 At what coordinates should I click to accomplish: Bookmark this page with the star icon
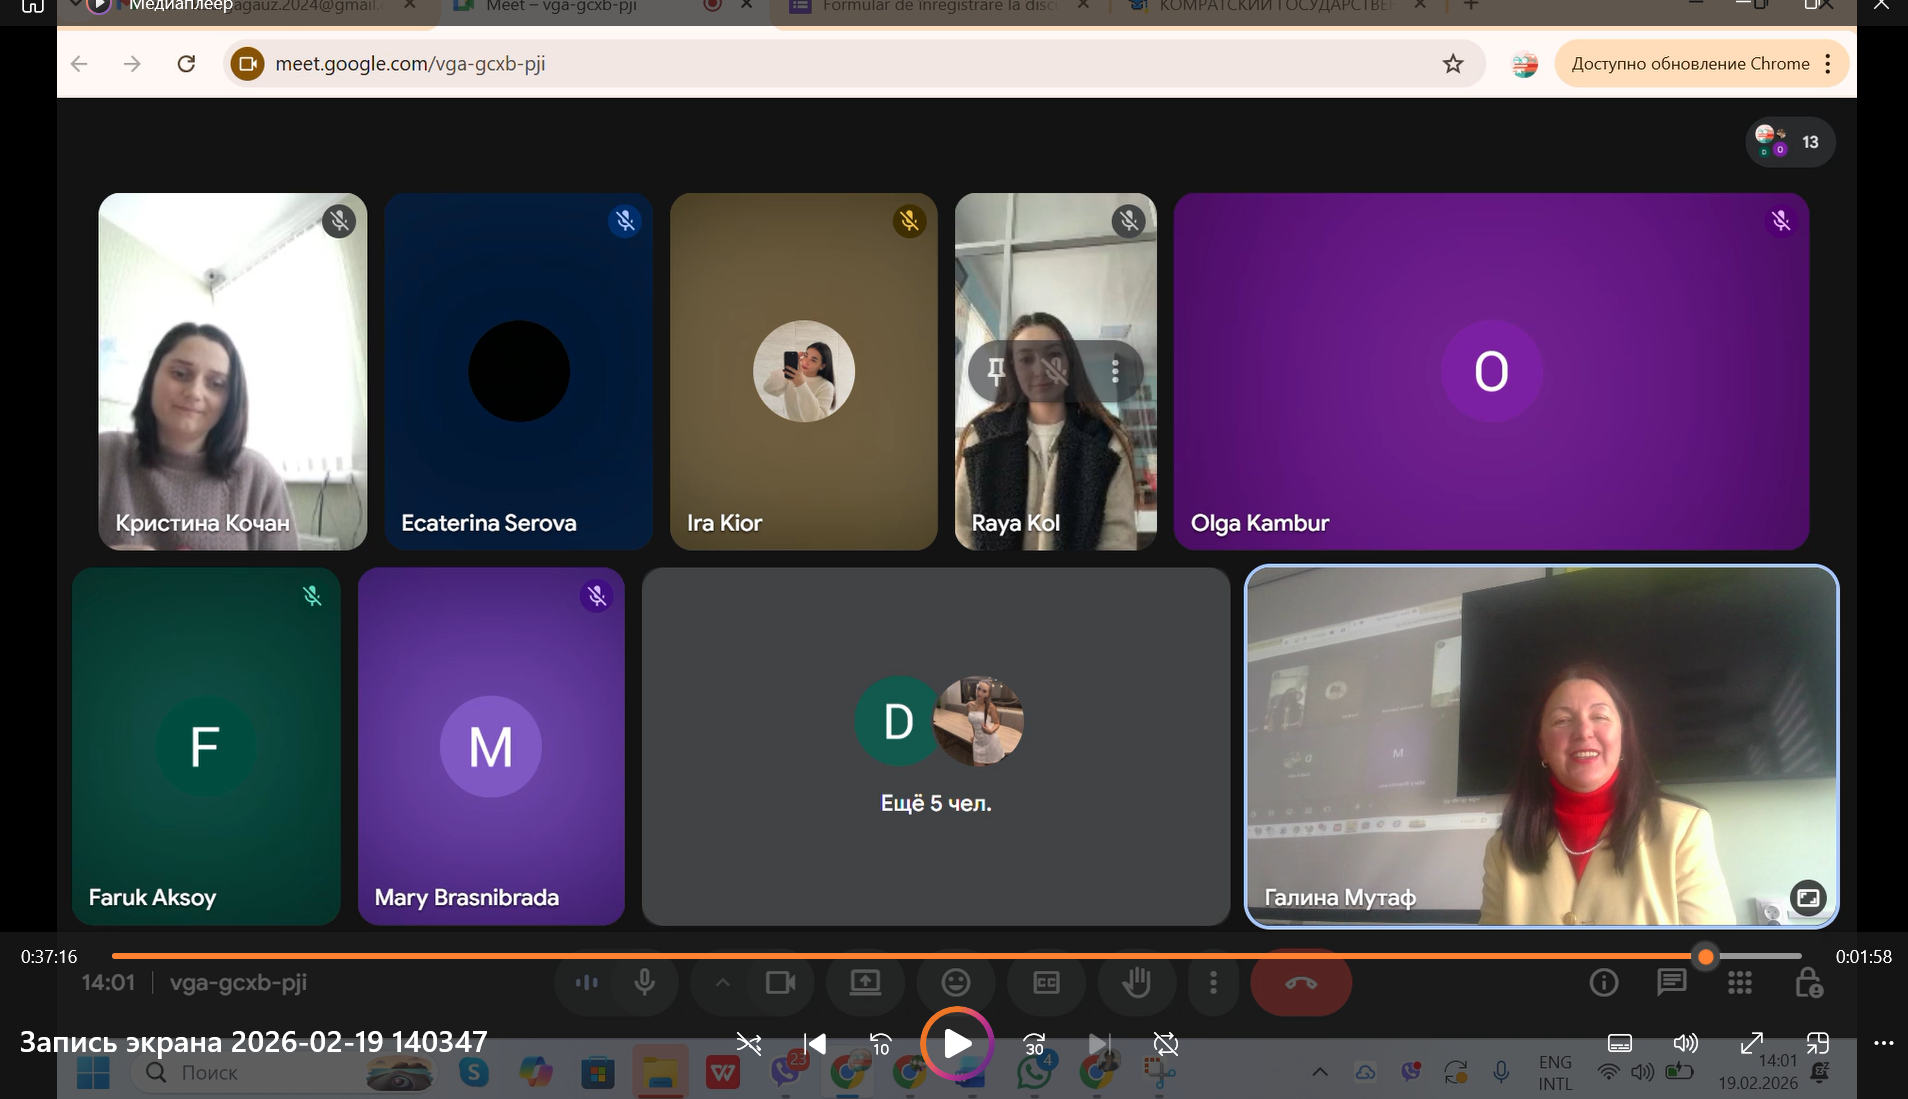click(x=1453, y=64)
